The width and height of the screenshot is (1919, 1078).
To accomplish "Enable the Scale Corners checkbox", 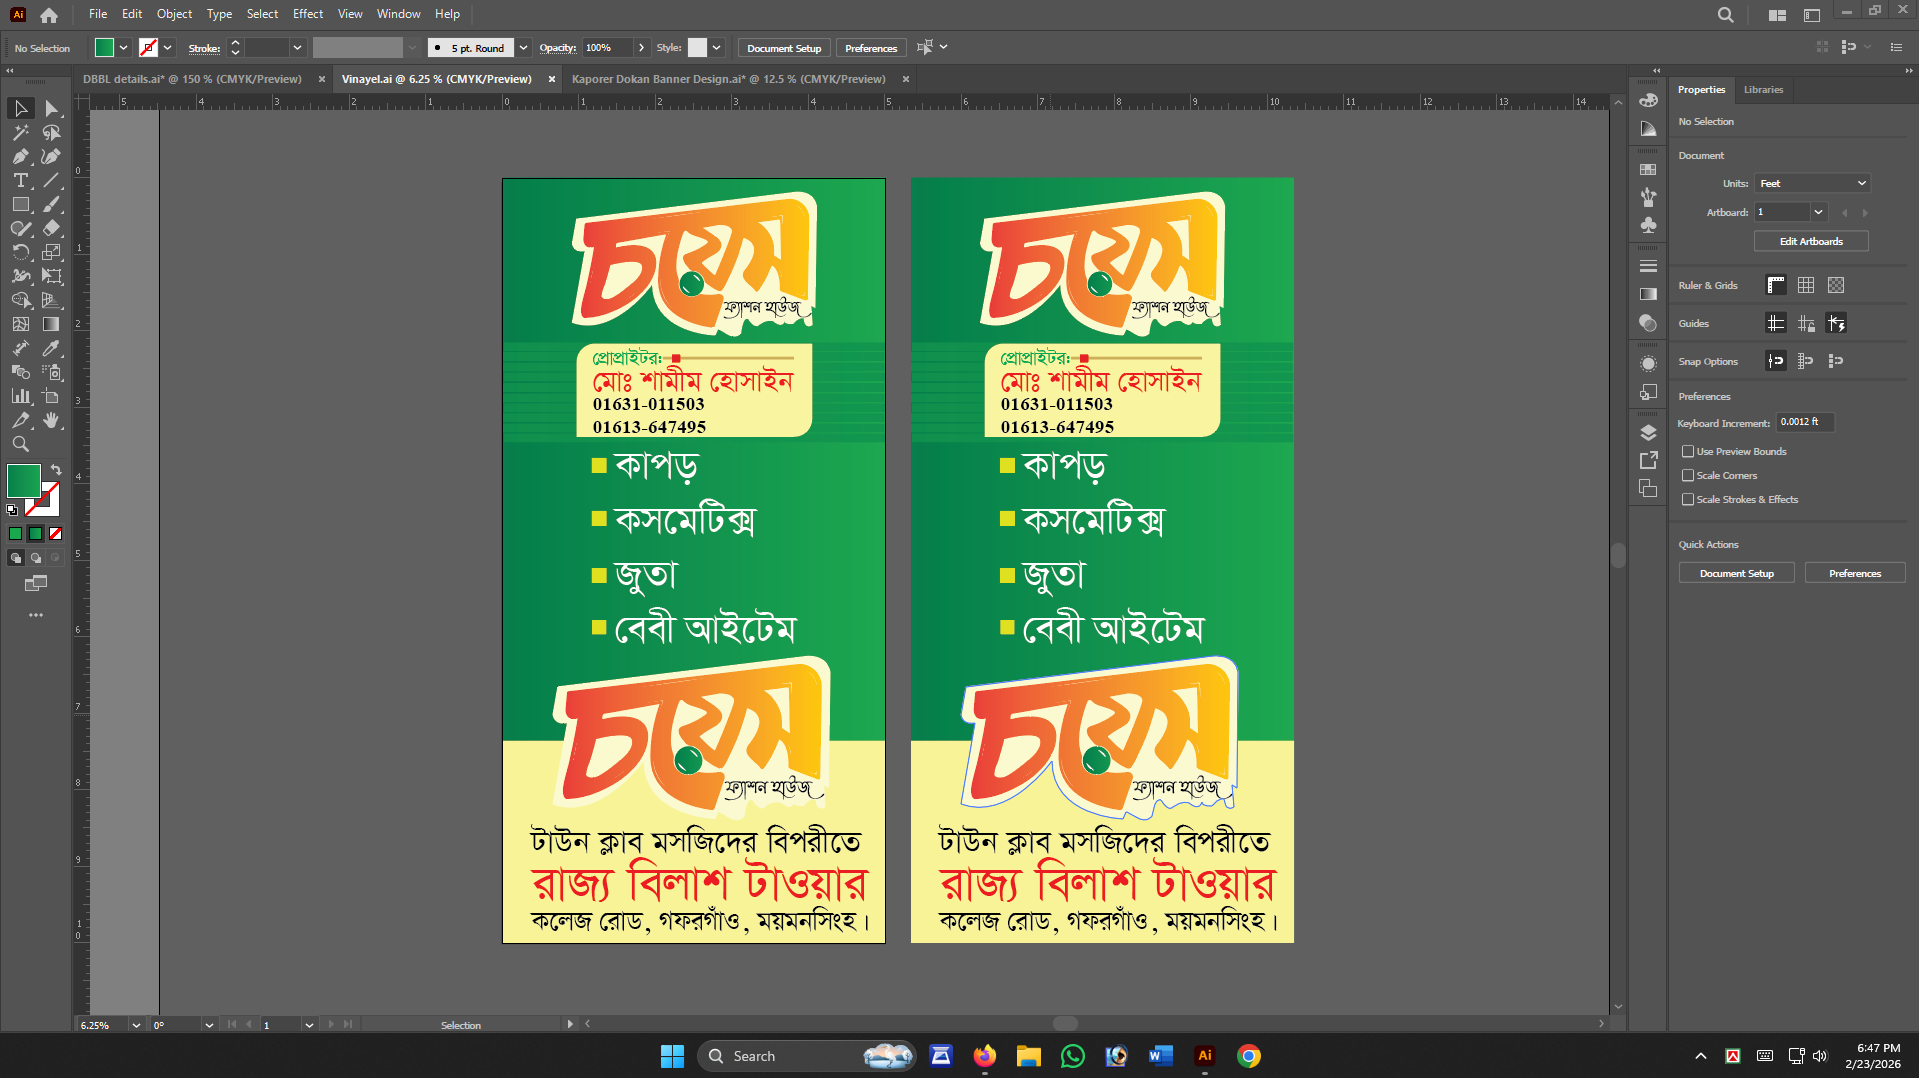I will point(1689,475).
